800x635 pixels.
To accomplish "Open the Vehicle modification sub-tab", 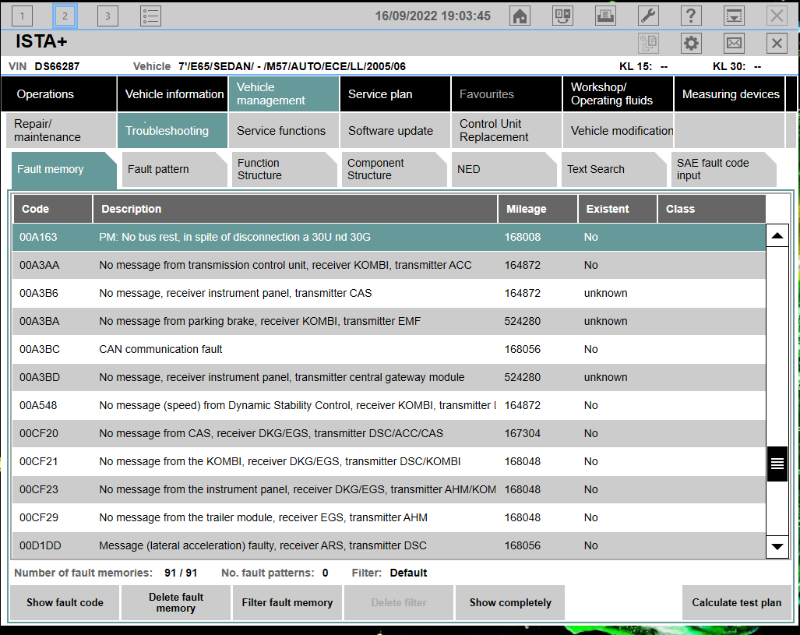I will pyautogui.click(x=618, y=131).
